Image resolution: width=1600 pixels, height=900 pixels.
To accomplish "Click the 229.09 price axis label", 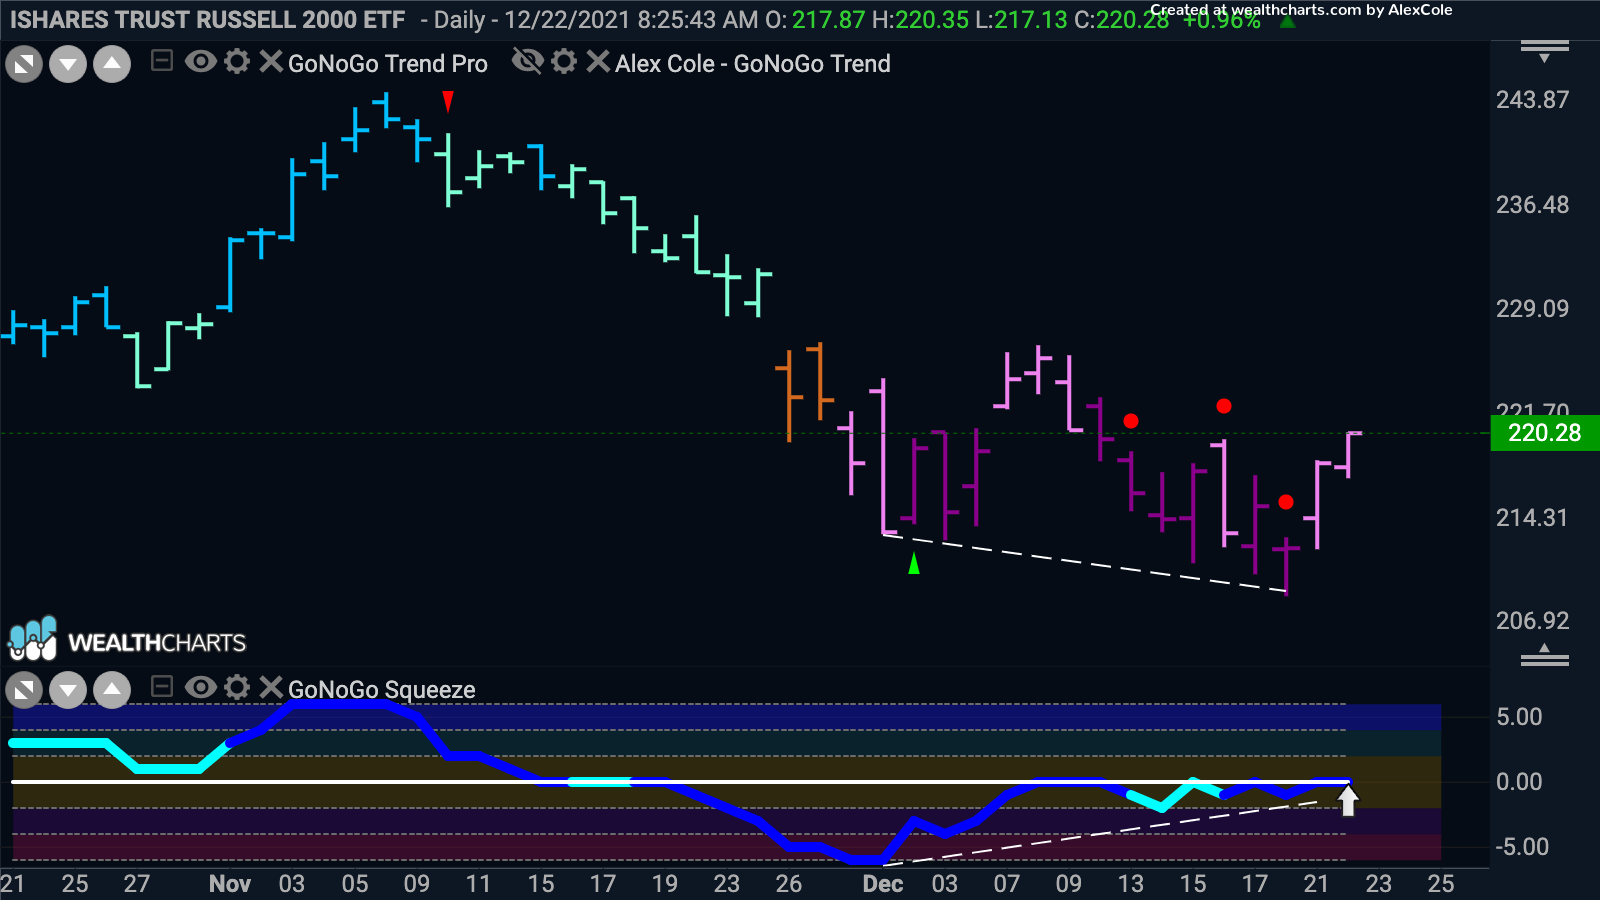I will [x=1532, y=309].
